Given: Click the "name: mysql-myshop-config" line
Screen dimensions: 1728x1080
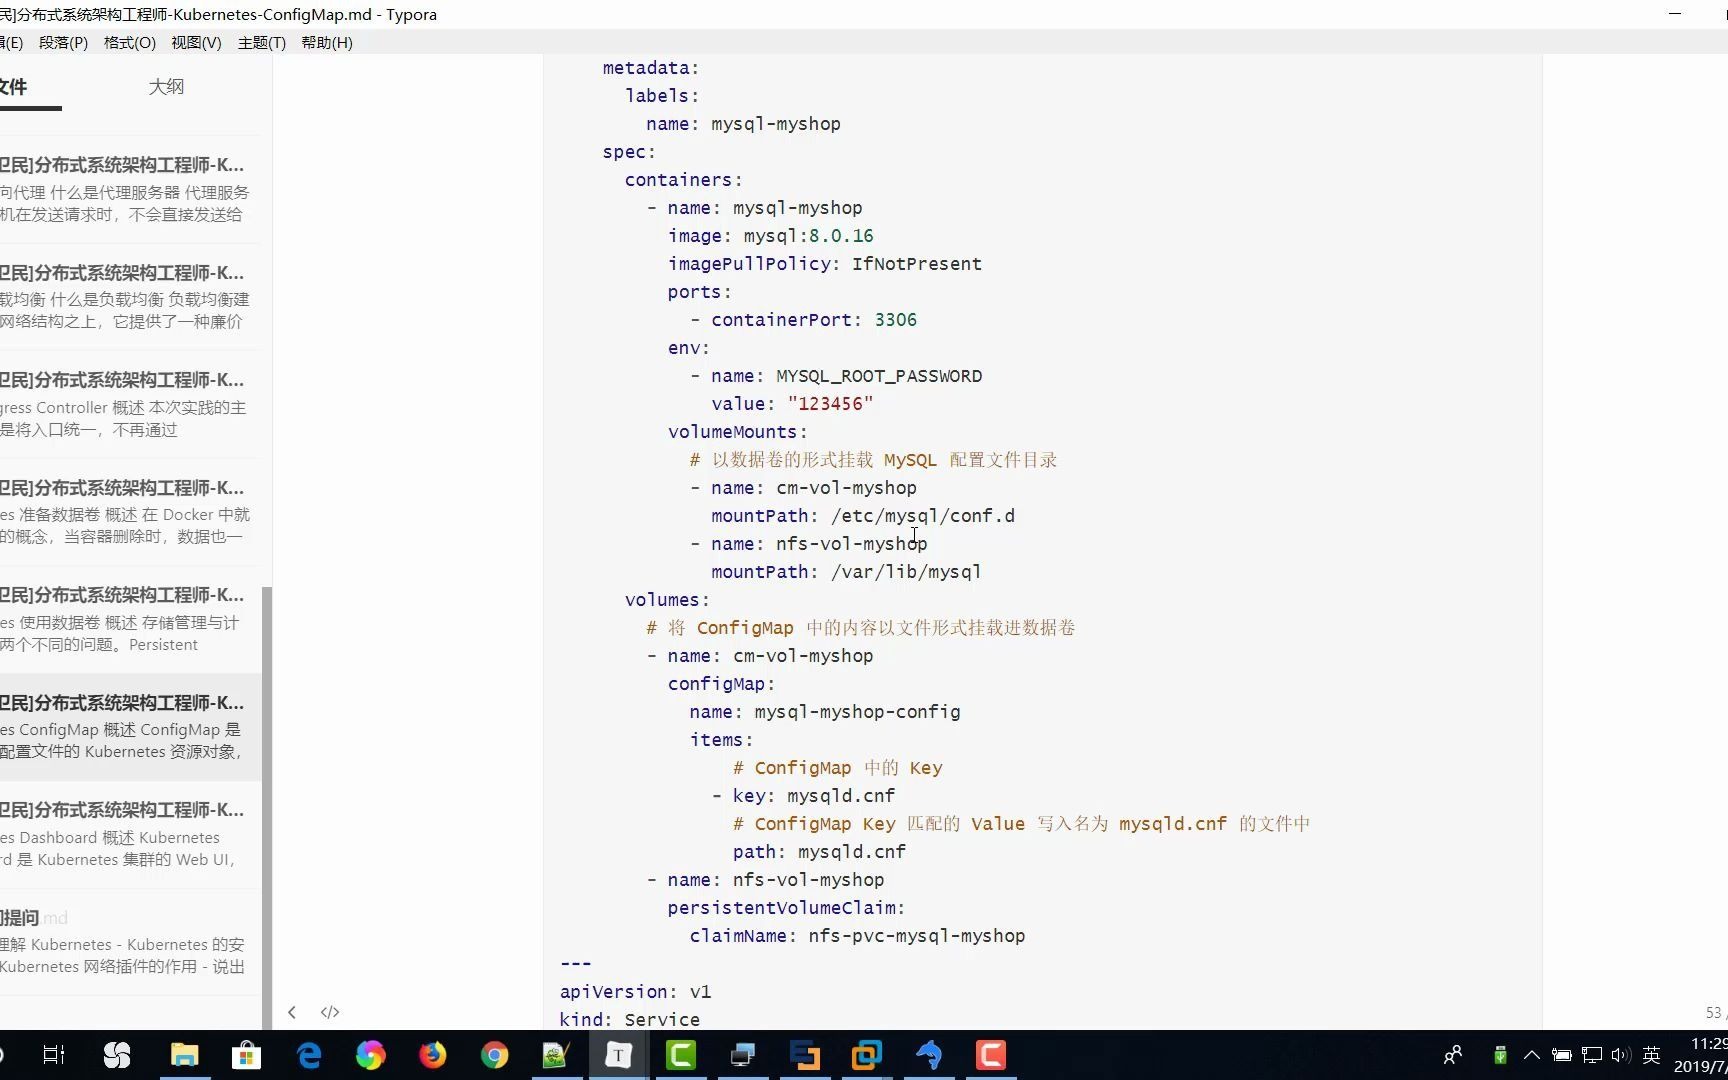Looking at the screenshot, I should (x=825, y=712).
